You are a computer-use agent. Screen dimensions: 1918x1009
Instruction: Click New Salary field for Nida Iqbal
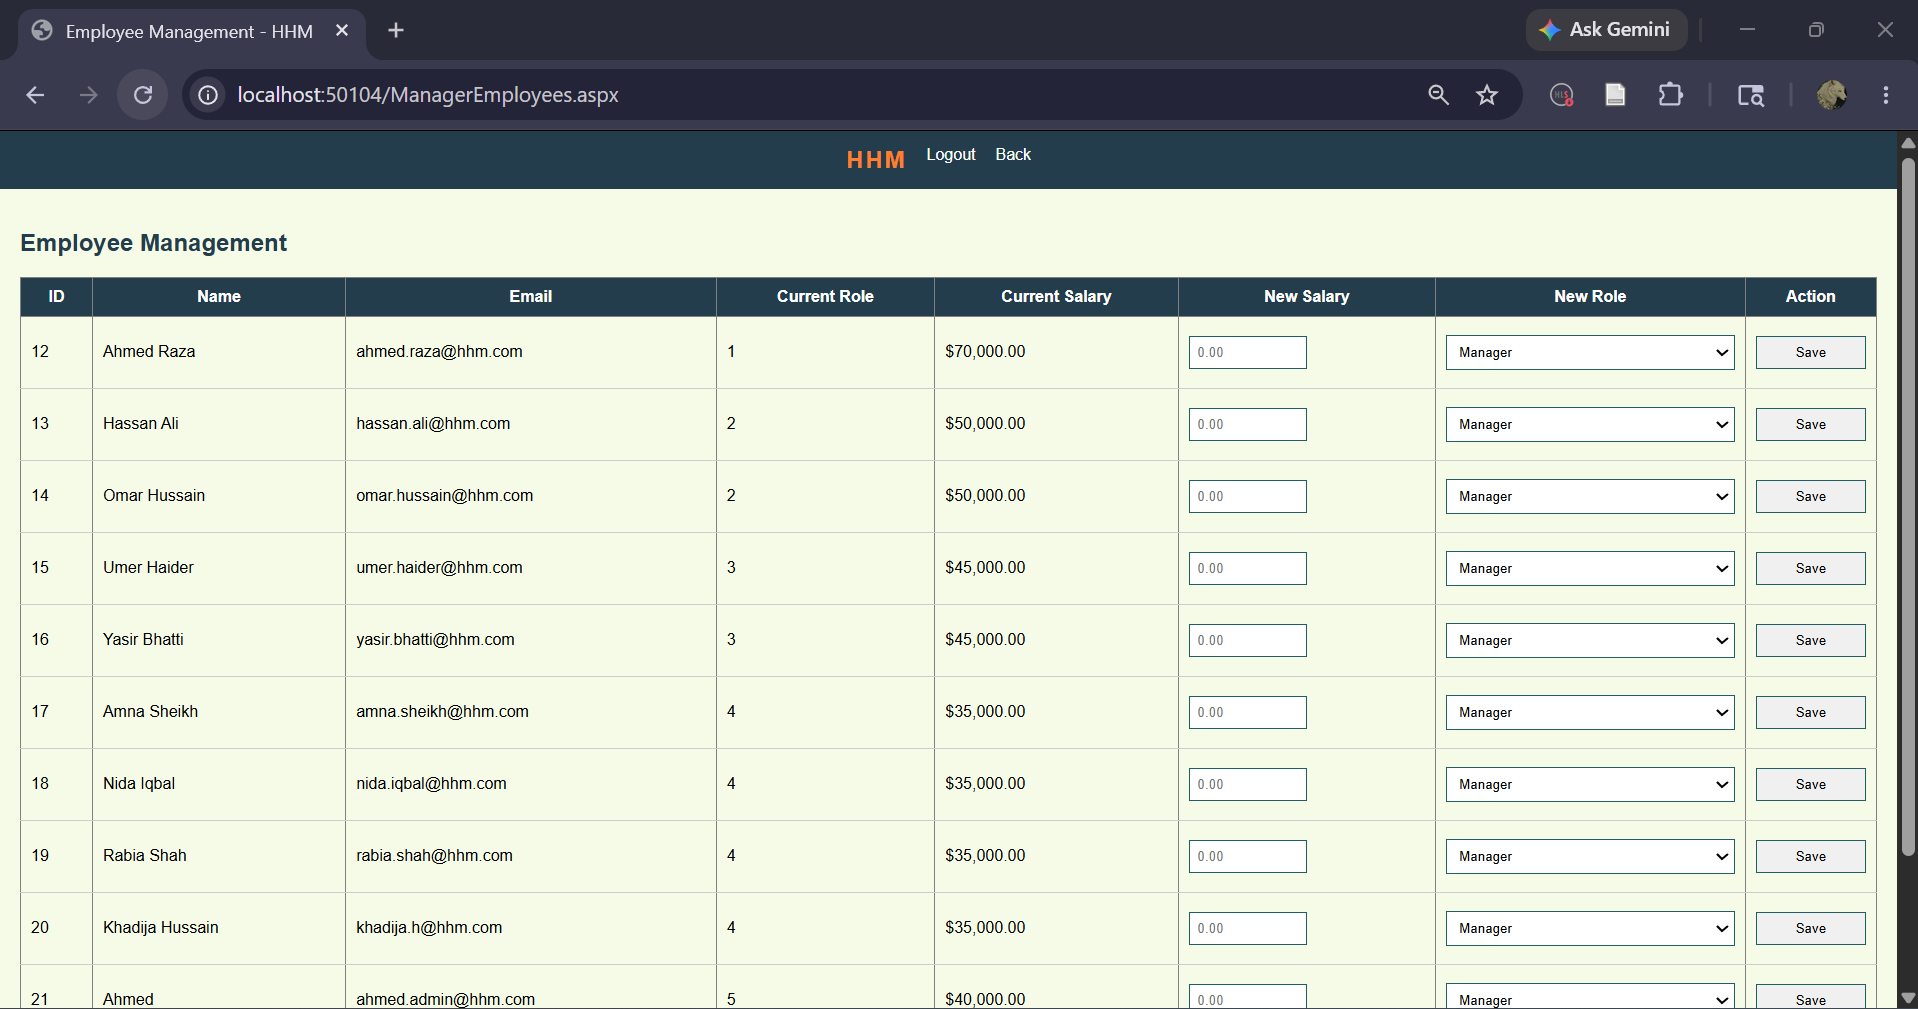[x=1247, y=784]
